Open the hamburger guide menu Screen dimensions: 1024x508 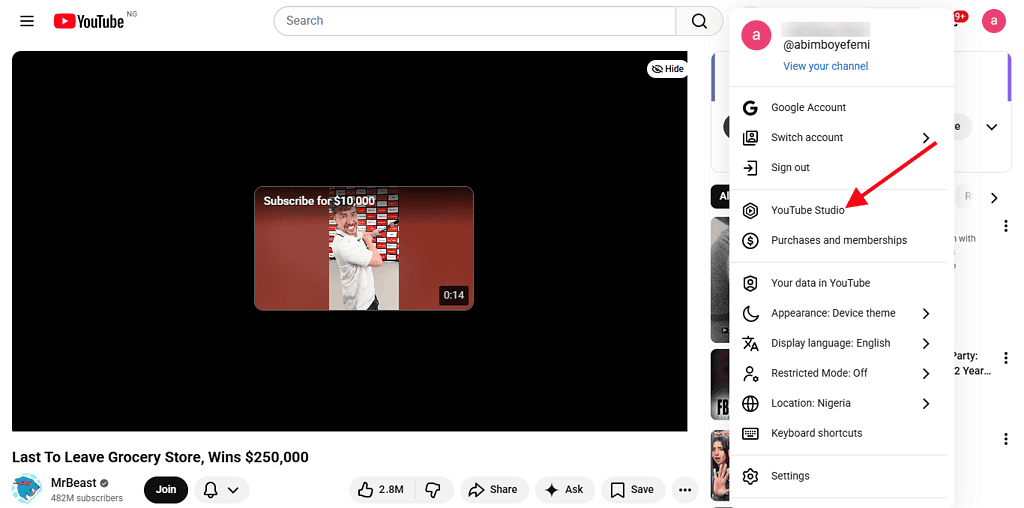point(27,21)
